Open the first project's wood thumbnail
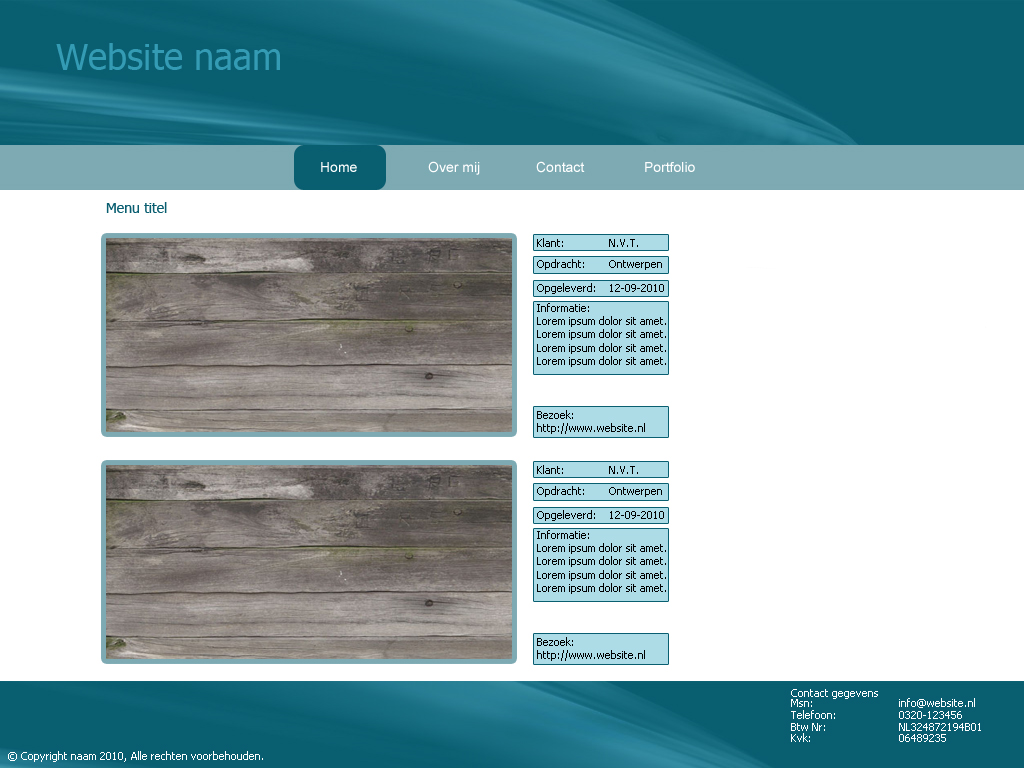The width and height of the screenshot is (1024, 768). pos(309,335)
